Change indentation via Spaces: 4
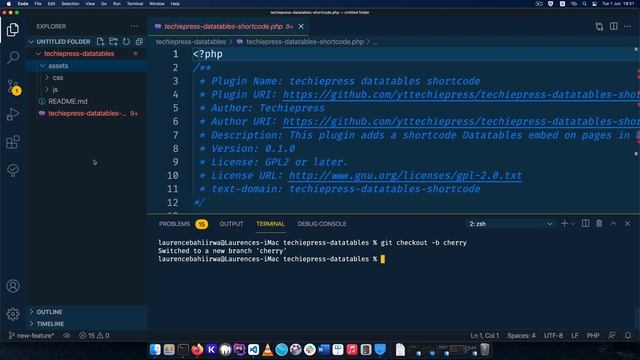Viewport: 640px width, 360px height. pyautogui.click(x=521, y=336)
